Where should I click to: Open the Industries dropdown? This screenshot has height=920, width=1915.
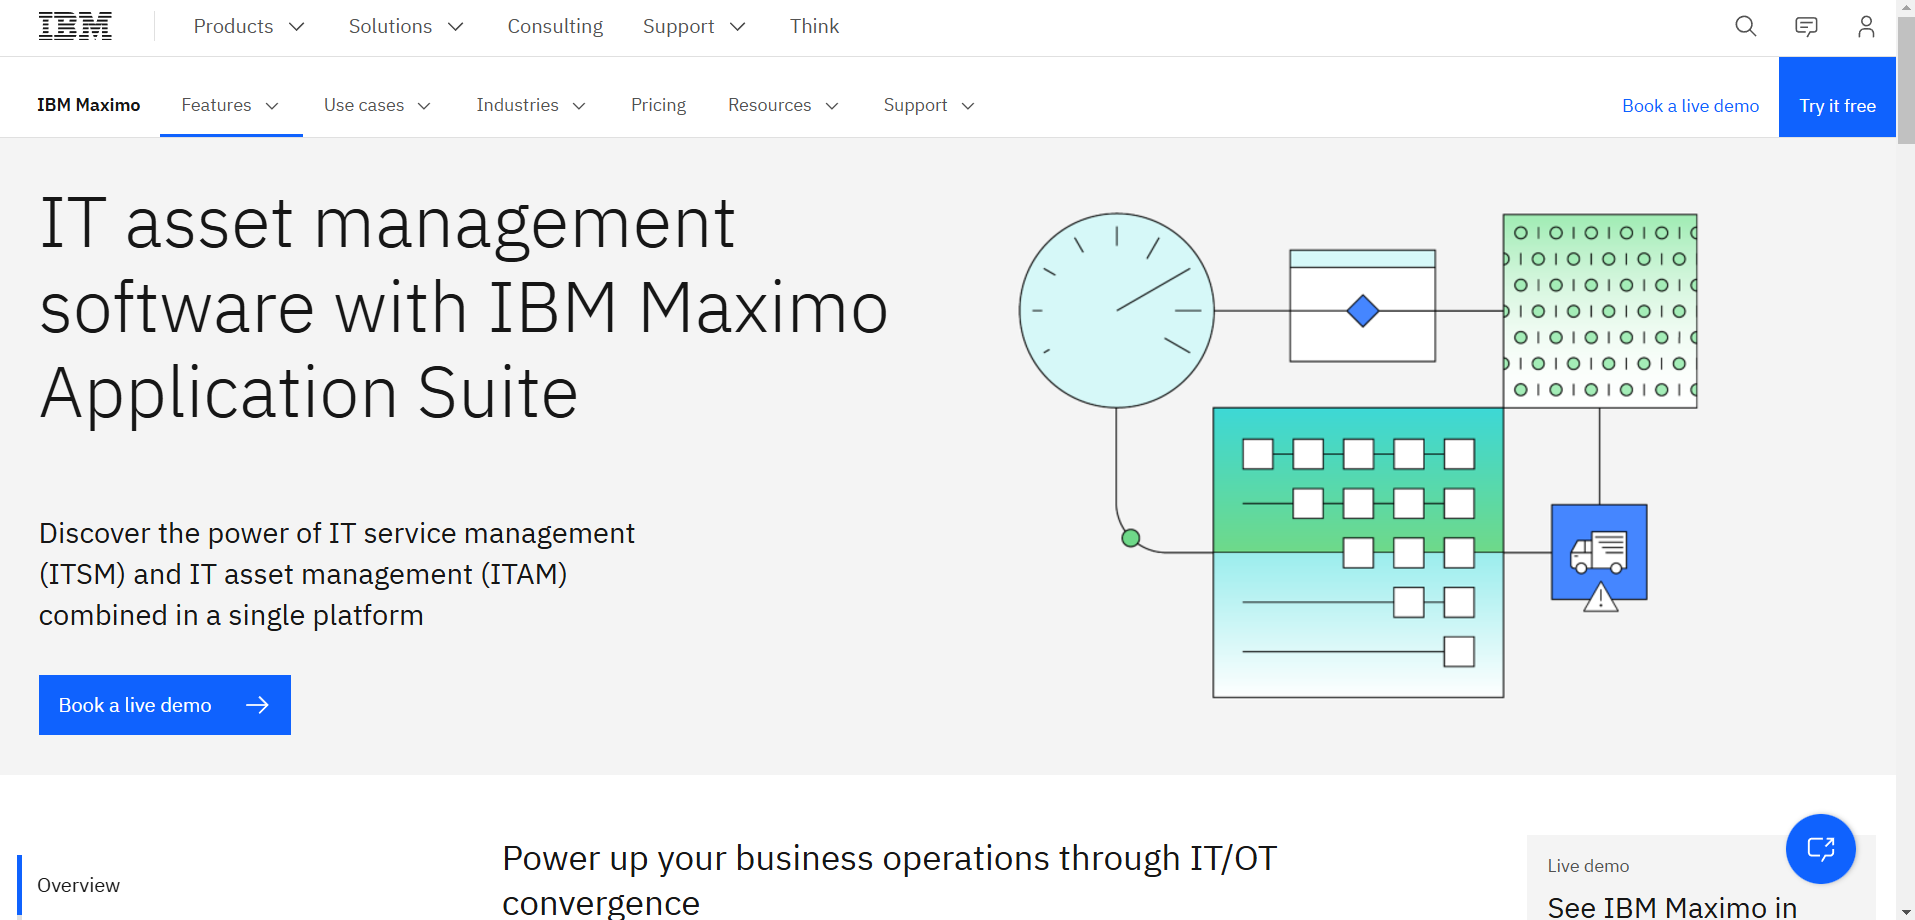pyautogui.click(x=531, y=105)
